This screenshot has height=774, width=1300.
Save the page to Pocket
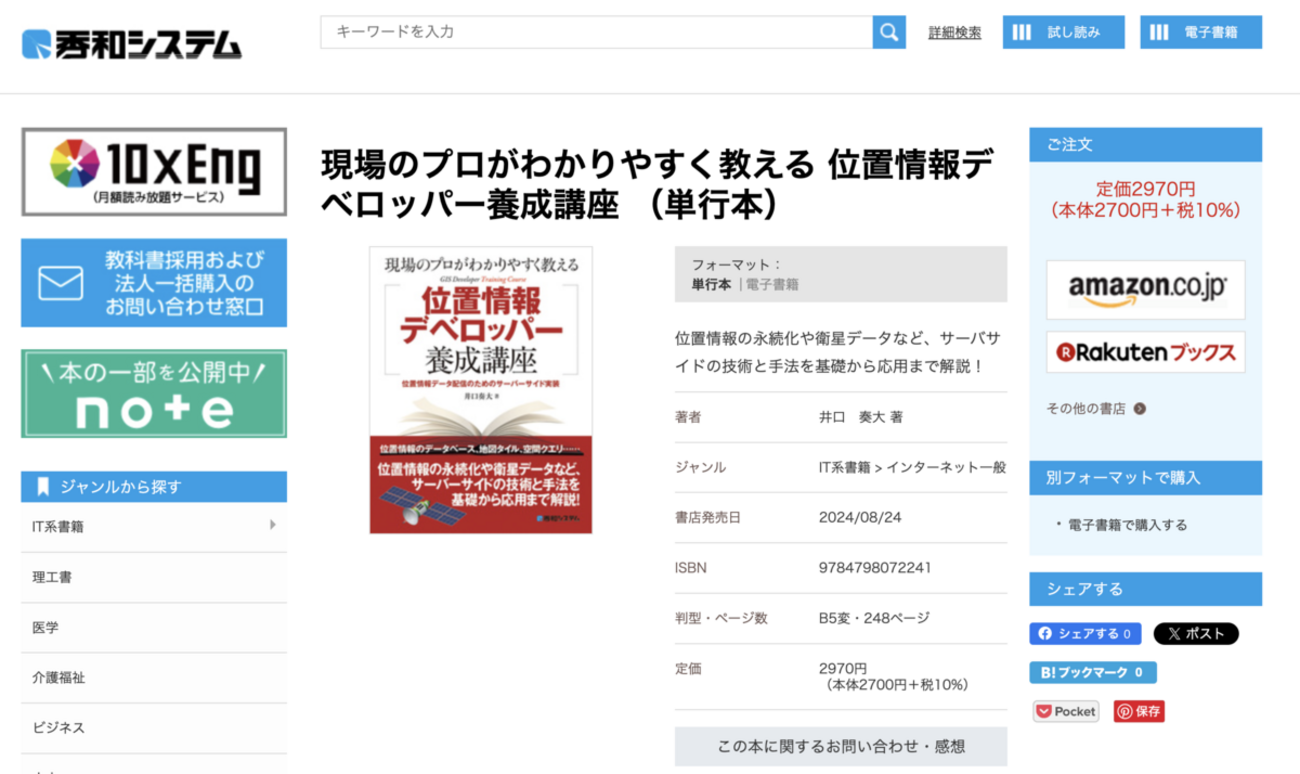[1064, 711]
